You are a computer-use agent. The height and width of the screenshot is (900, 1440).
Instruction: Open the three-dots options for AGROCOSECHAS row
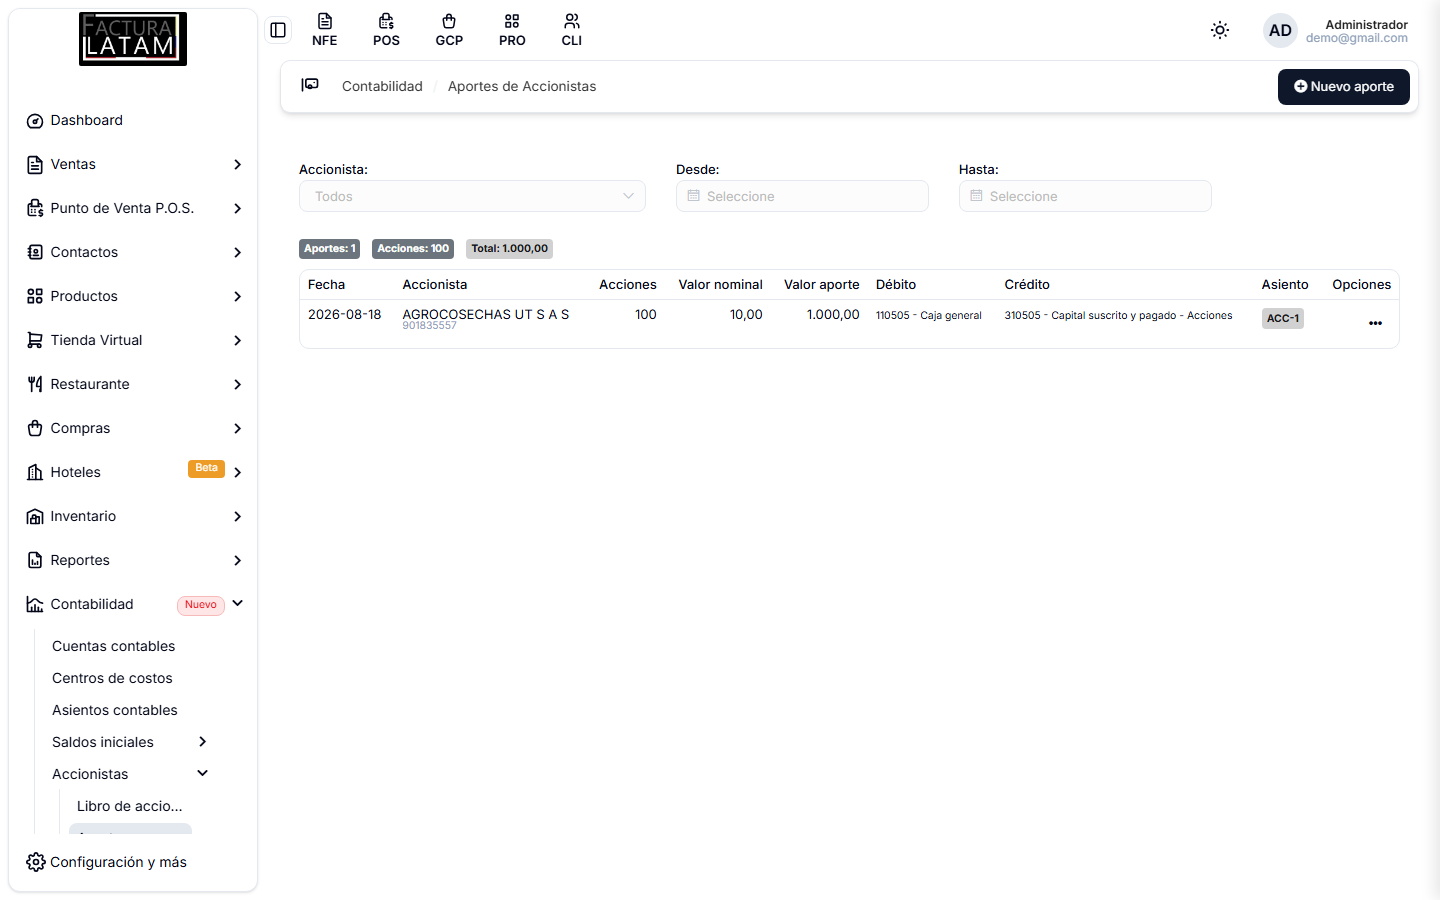coord(1375,323)
